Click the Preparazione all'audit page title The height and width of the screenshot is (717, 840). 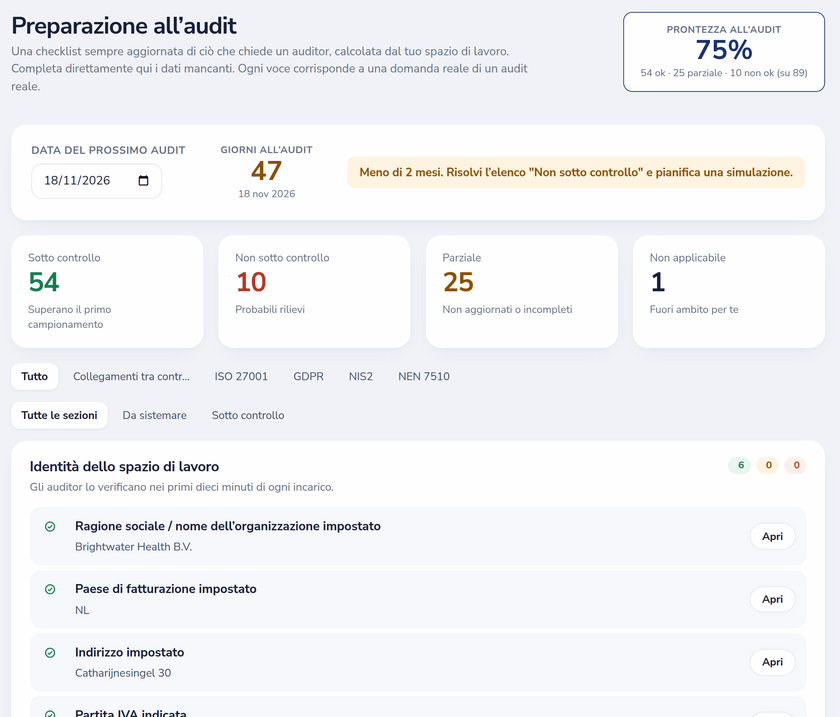(x=124, y=26)
